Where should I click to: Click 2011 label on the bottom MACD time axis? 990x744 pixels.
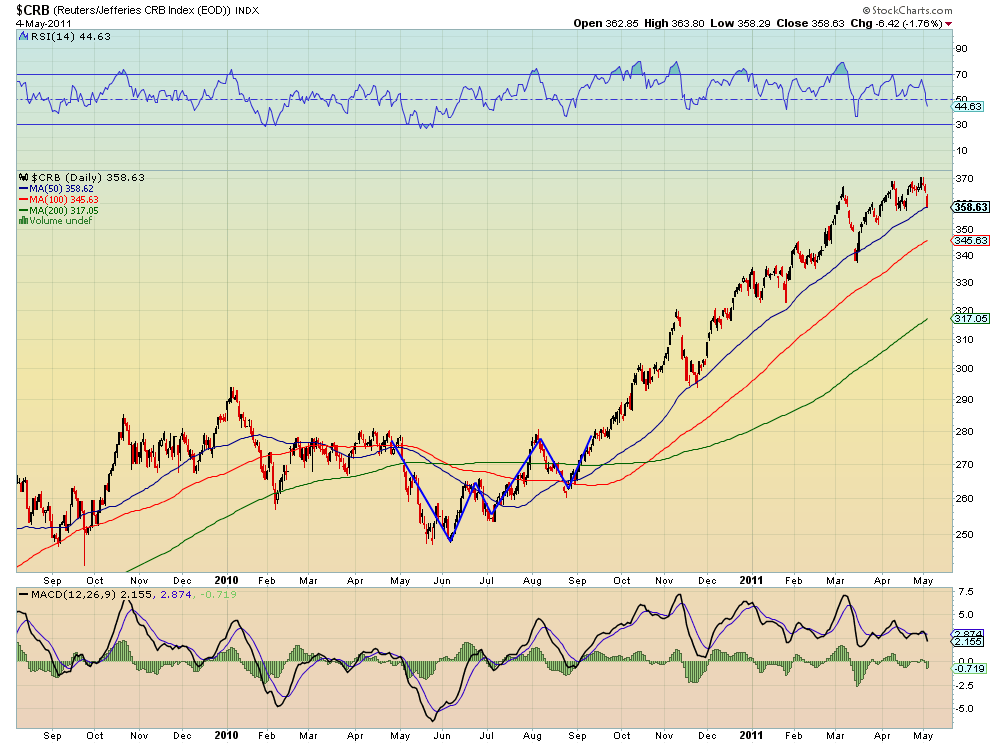pyautogui.click(x=751, y=735)
